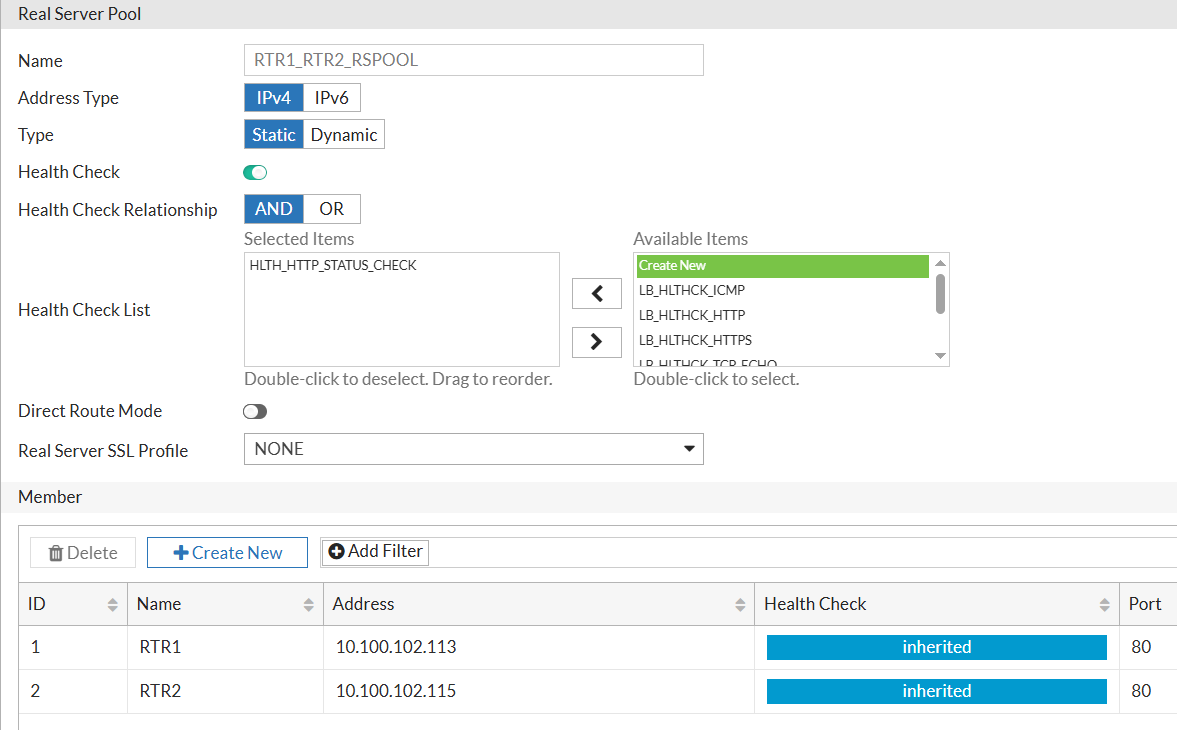The height and width of the screenshot is (730, 1177).
Task: Toggle the Health Check switch off
Action: point(255,173)
